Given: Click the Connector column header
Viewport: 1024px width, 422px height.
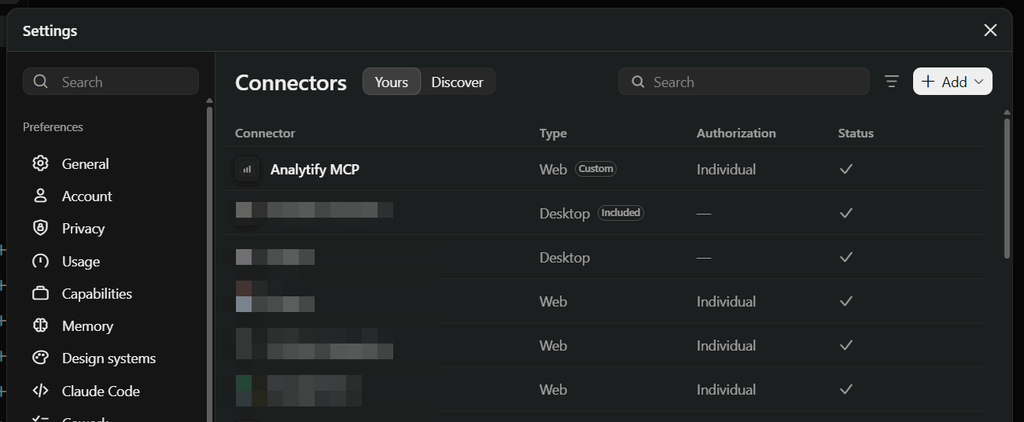Looking at the screenshot, I should point(265,133).
